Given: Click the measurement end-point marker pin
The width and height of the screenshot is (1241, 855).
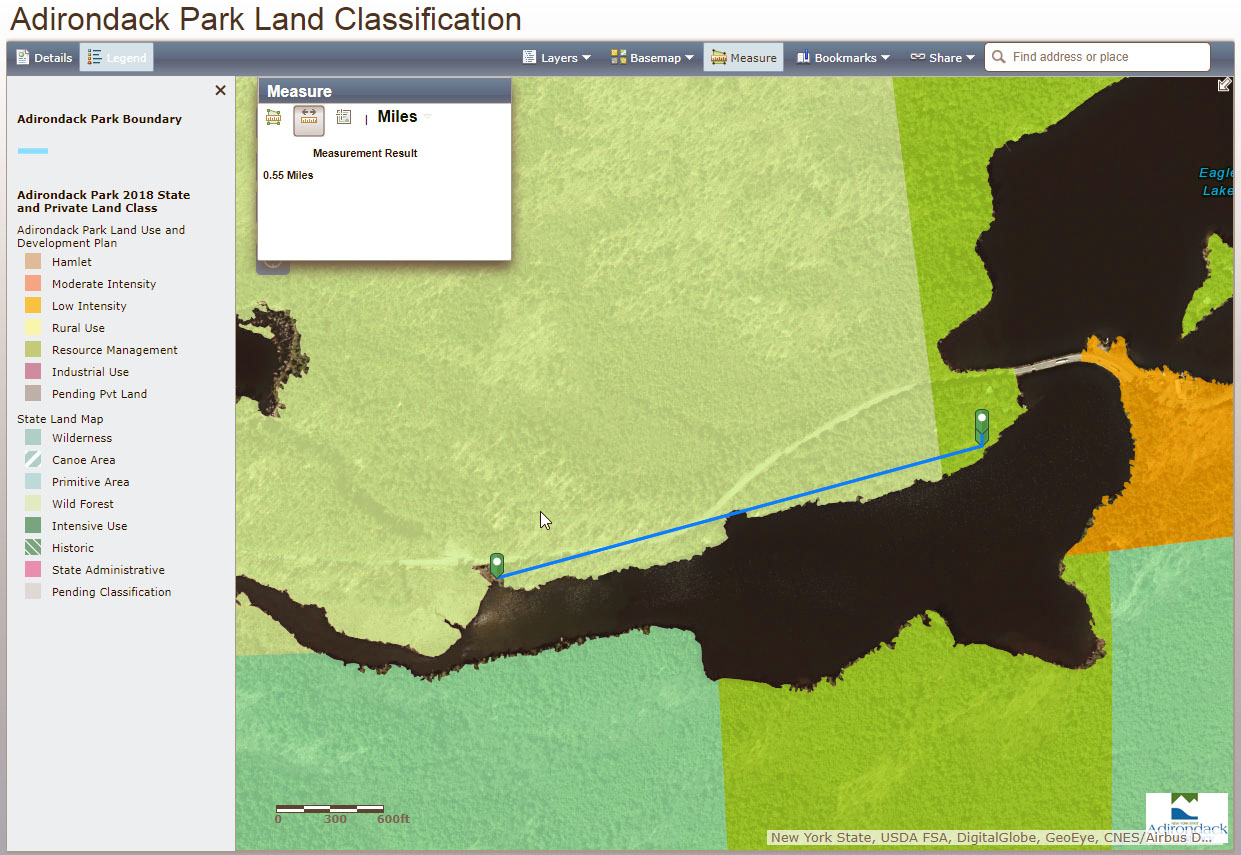Looking at the screenshot, I should click(982, 425).
